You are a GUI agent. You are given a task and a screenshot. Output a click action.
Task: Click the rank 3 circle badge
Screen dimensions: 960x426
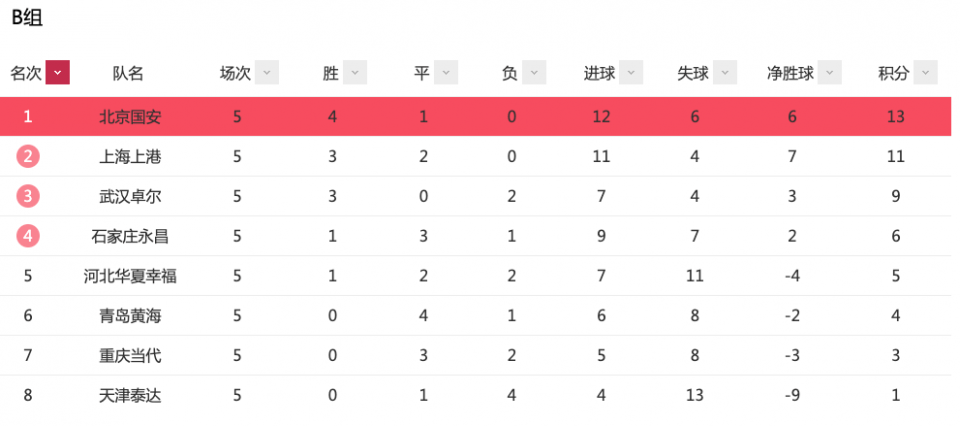click(x=28, y=196)
